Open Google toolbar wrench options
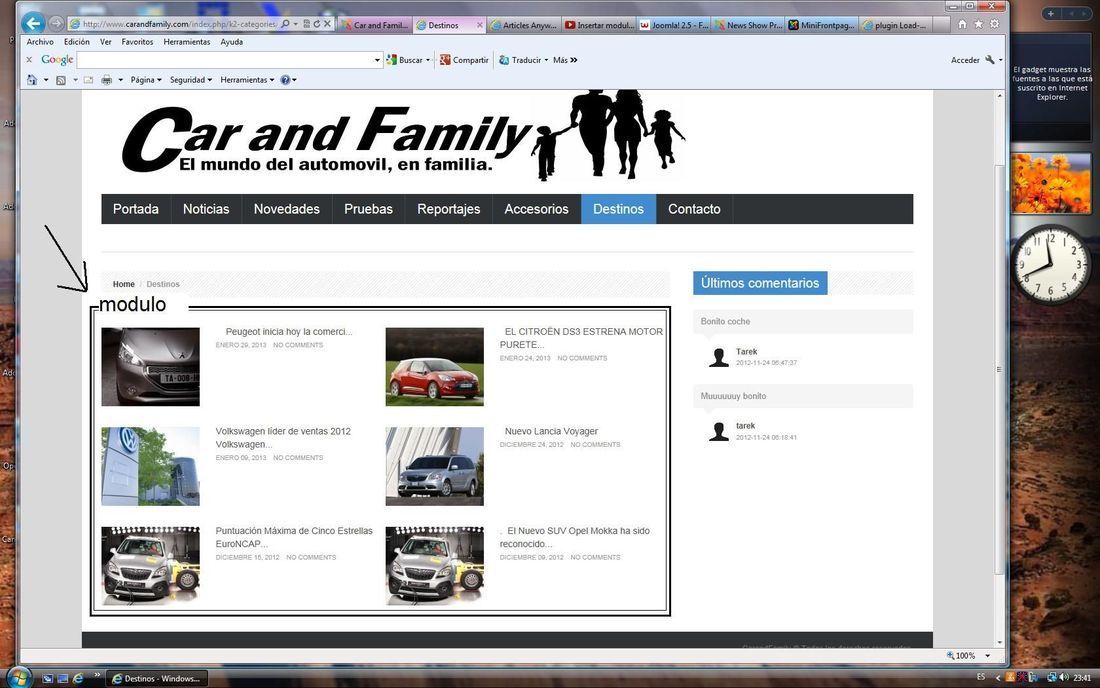The image size is (1100, 688). click(990, 60)
